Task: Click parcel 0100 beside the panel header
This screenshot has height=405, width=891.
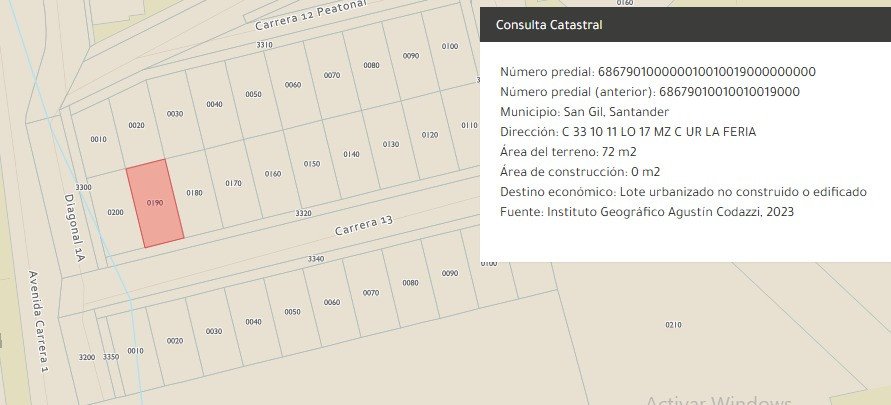Action: click(449, 47)
